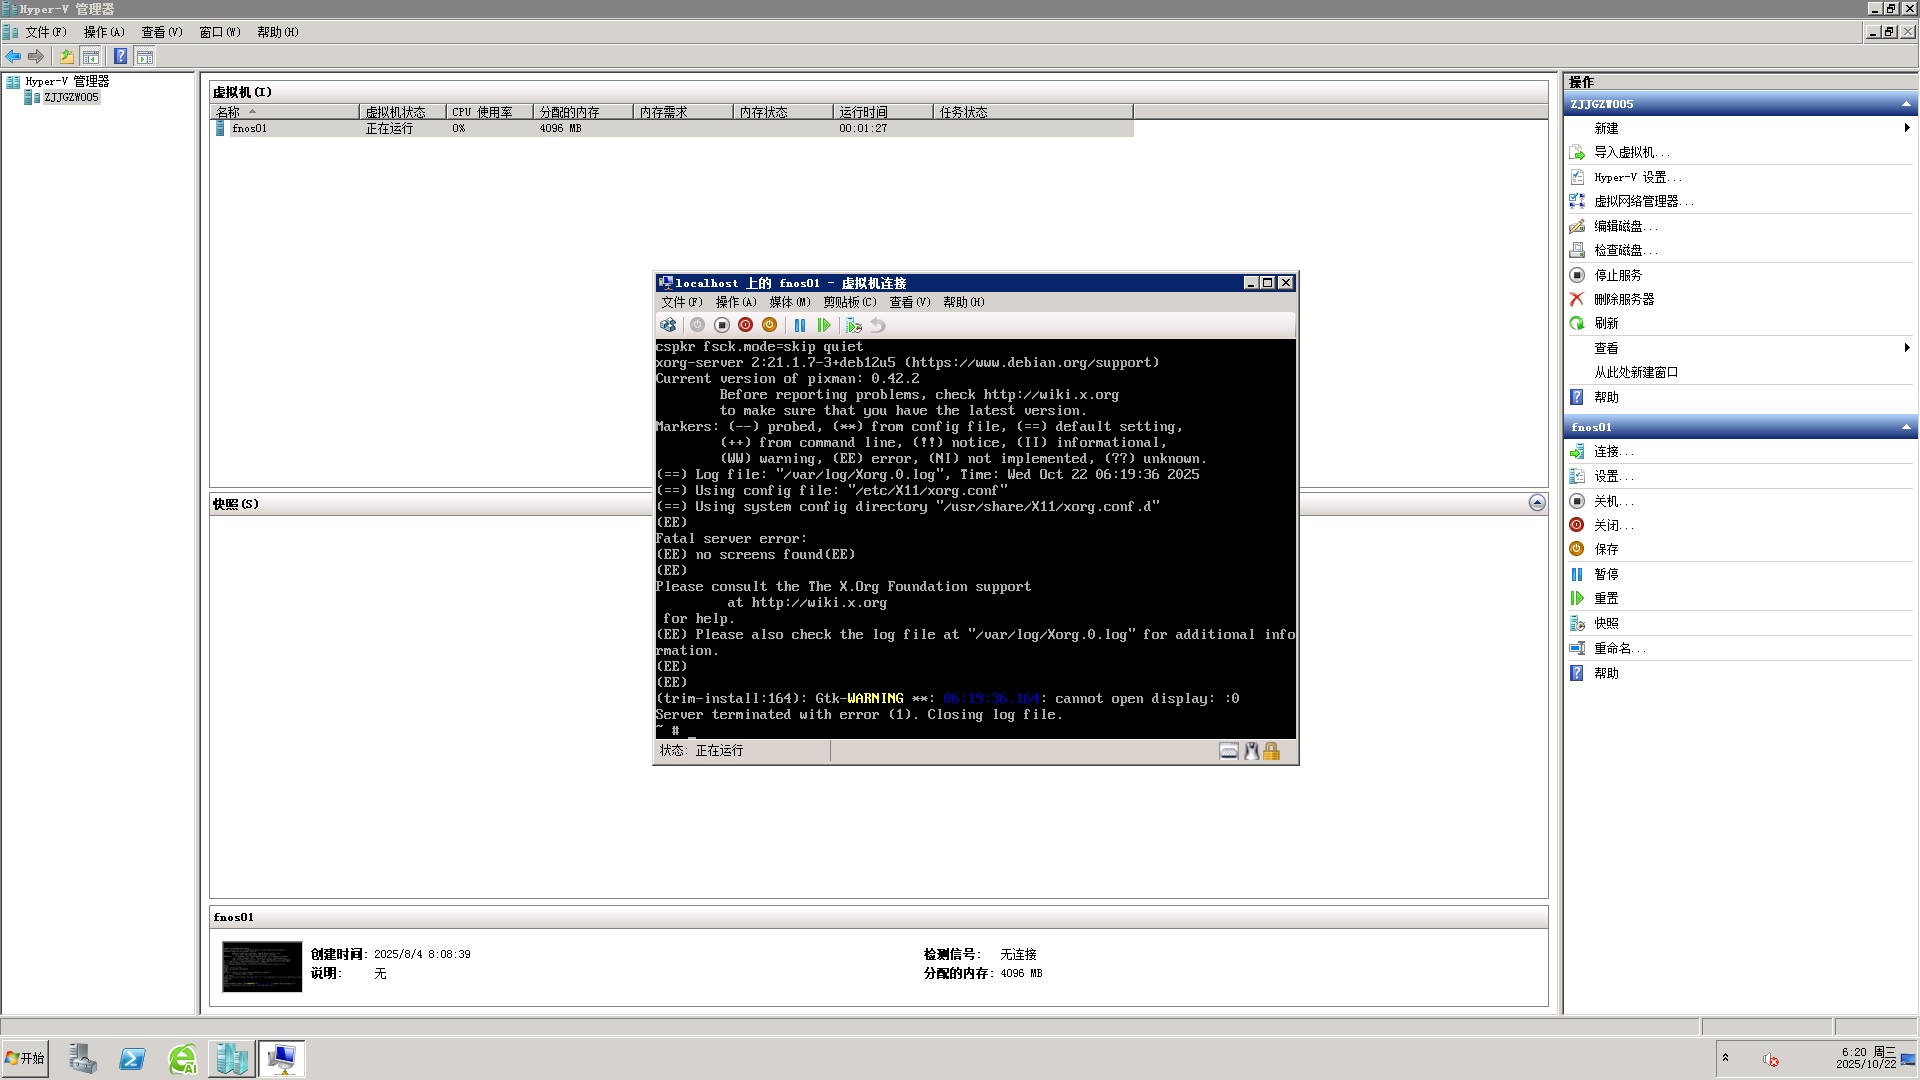Screen dimensions: 1920x1080
Task: Click orange save state icon in VM toolbar
Action: pyautogui.click(x=769, y=325)
